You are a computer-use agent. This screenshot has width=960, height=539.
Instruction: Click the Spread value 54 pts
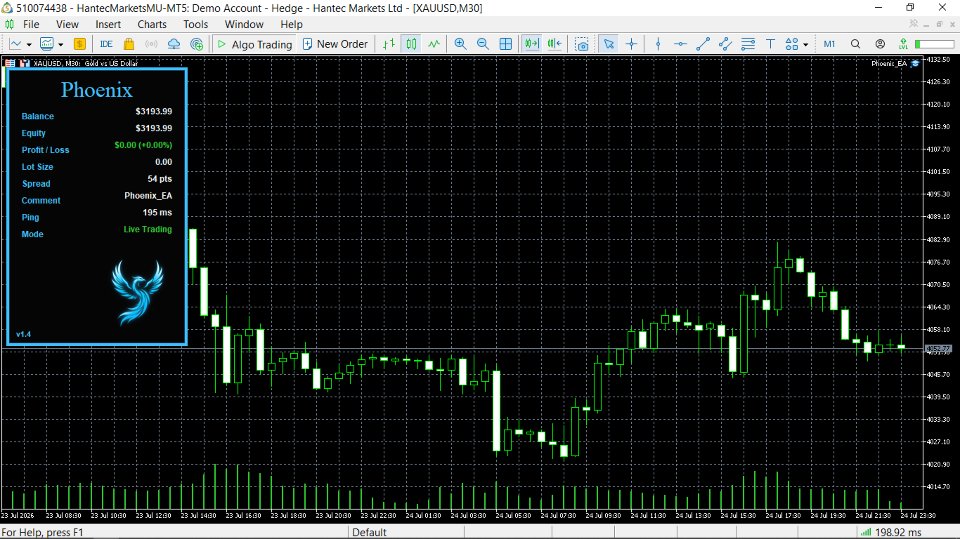(159, 179)
